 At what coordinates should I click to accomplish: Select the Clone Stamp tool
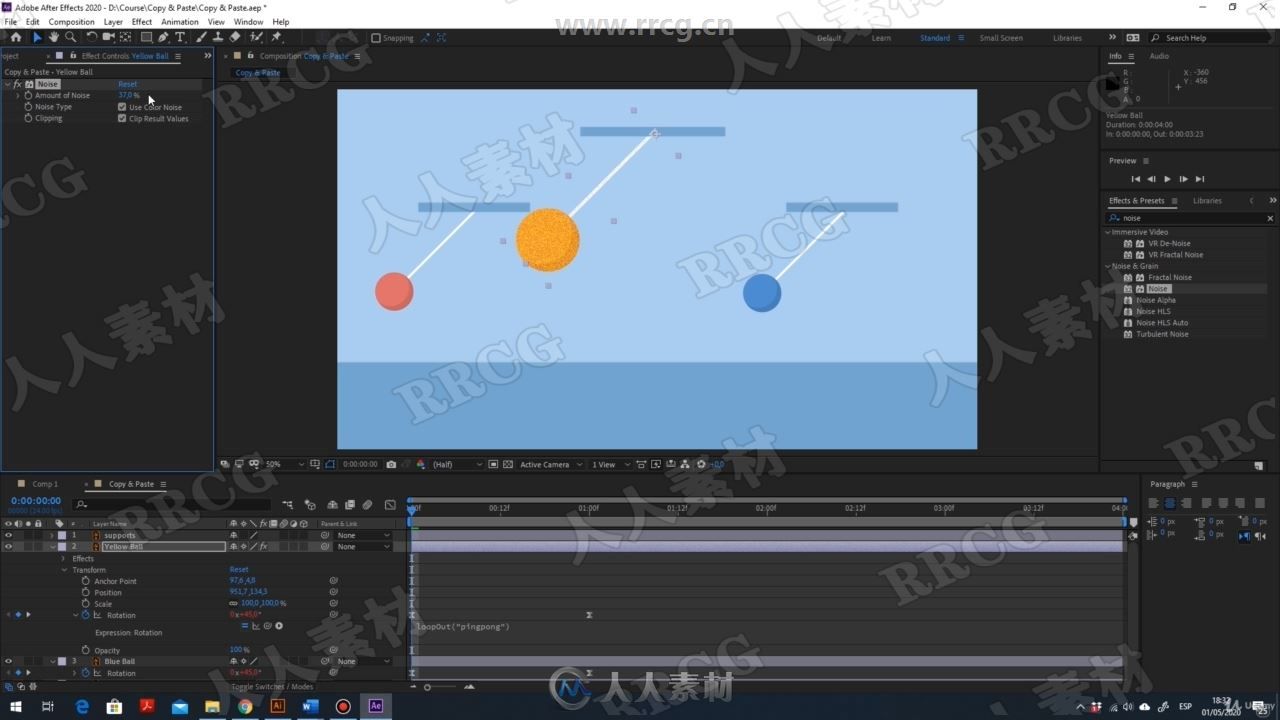point(217,37)
